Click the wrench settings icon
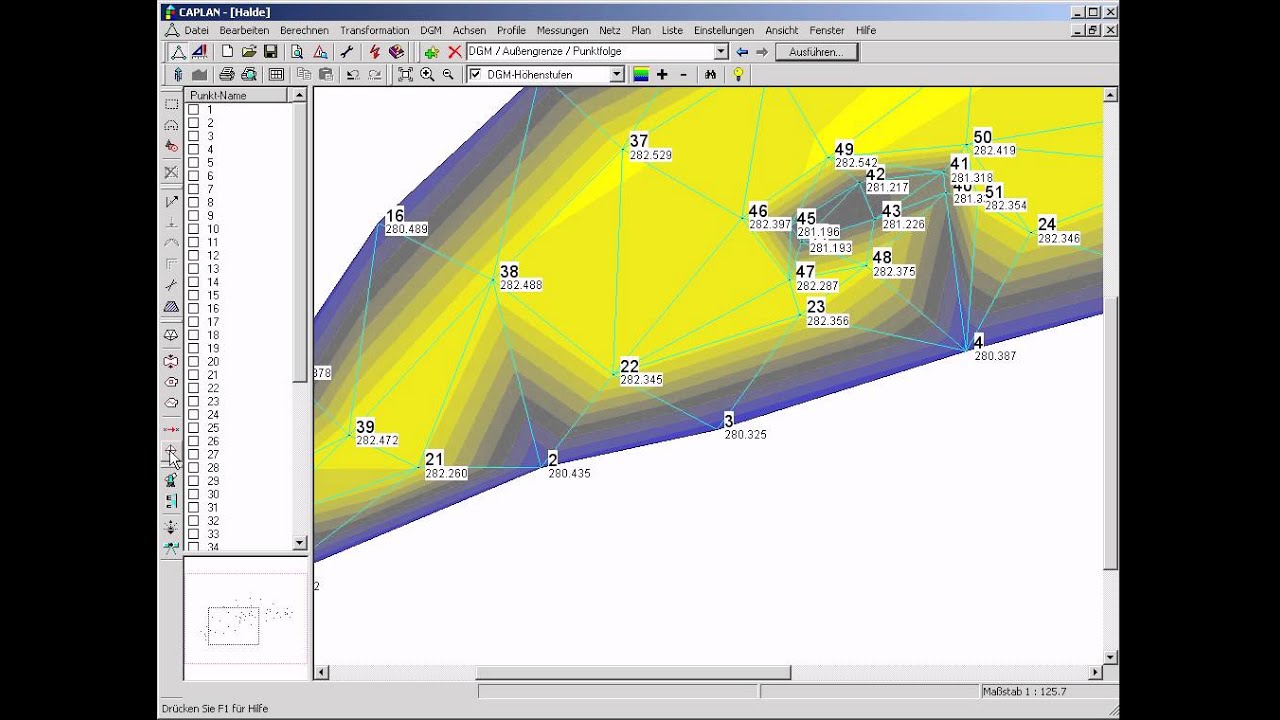Screen dimensions: 1280x720 pos(347,51)
